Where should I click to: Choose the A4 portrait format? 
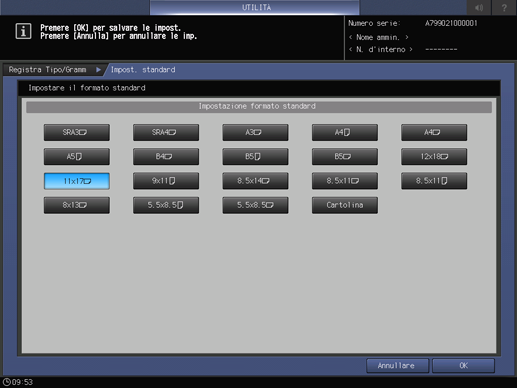[x=345, y=132]
